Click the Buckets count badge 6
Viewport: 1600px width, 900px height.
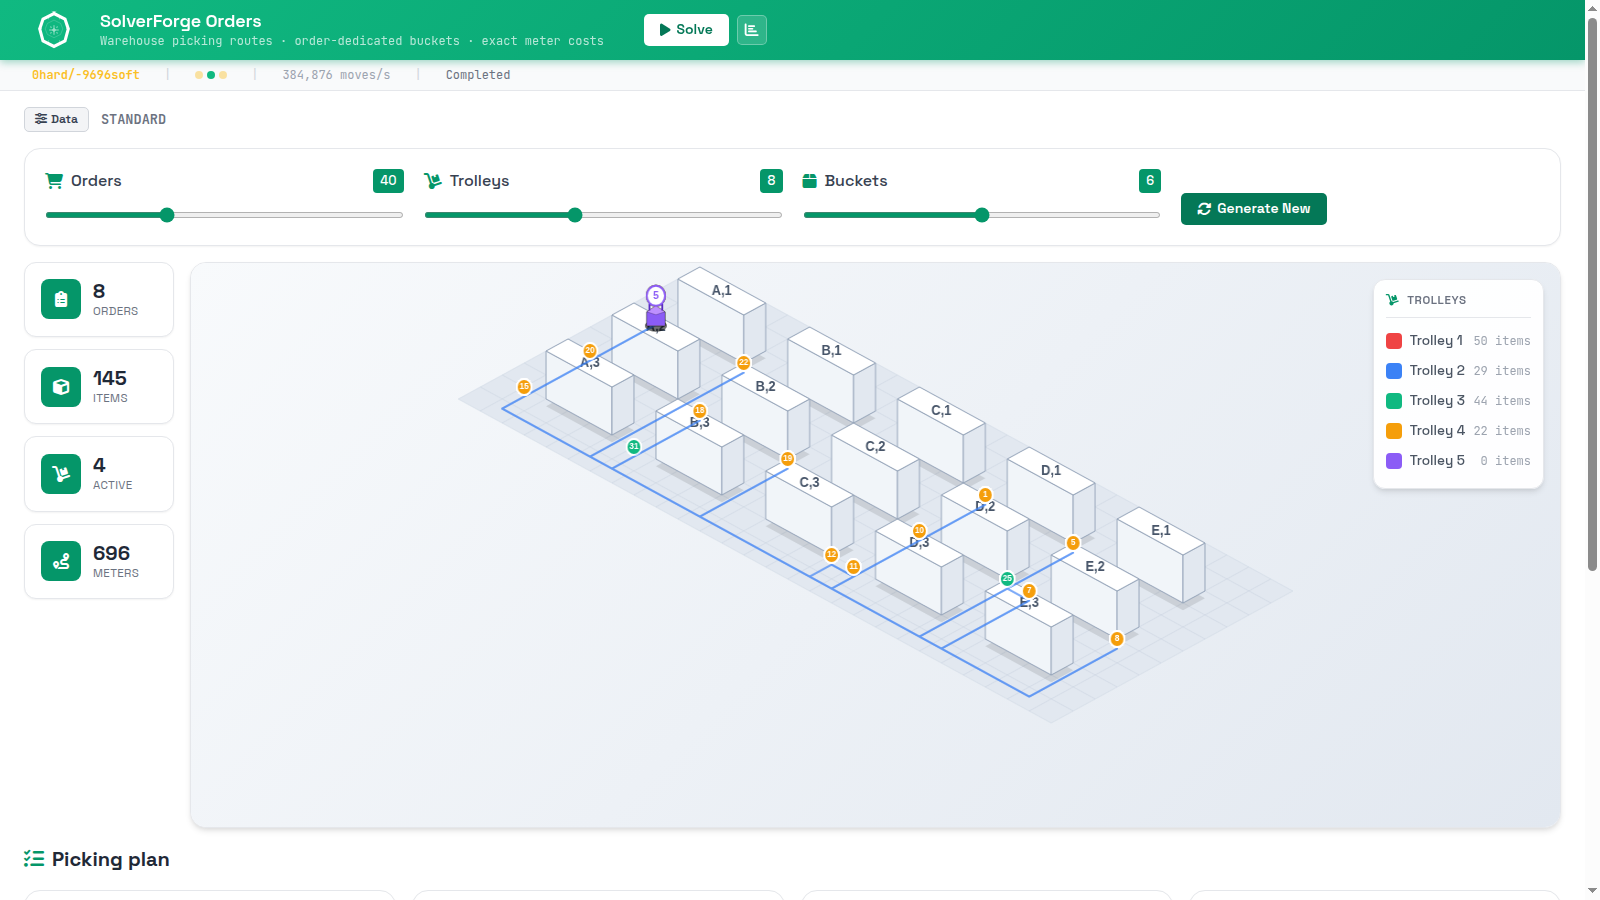[1150, 181]
